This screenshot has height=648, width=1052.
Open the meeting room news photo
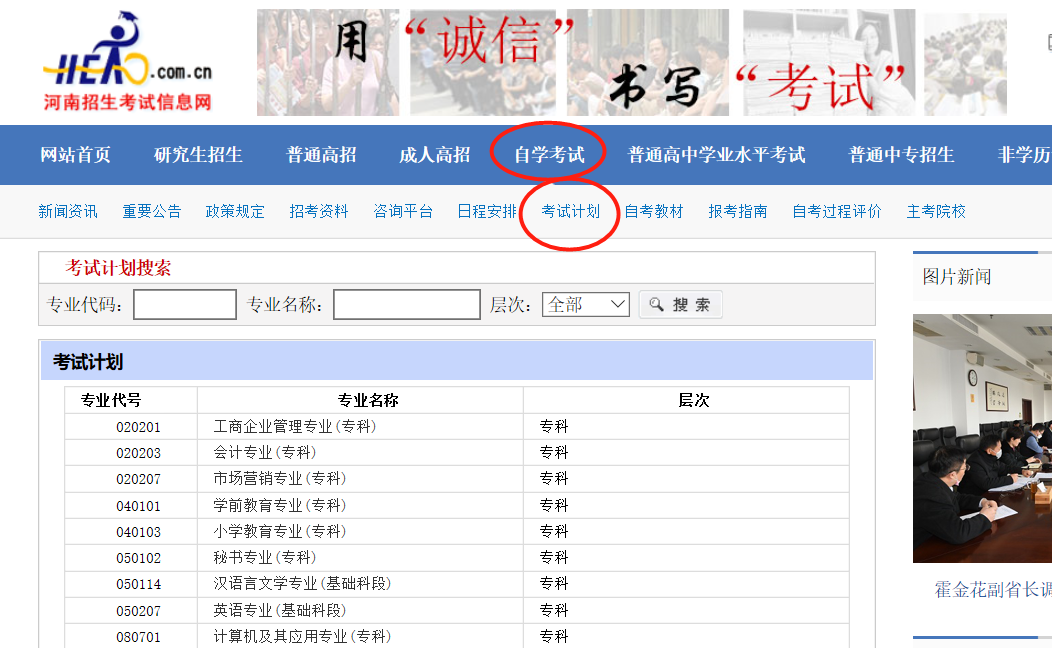[x=982, y=439]
